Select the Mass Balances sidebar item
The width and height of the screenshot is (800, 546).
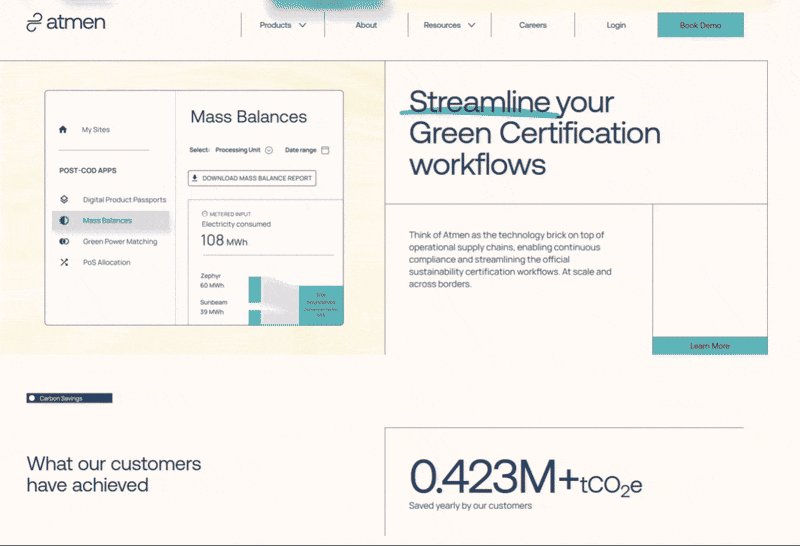[111, 220]
